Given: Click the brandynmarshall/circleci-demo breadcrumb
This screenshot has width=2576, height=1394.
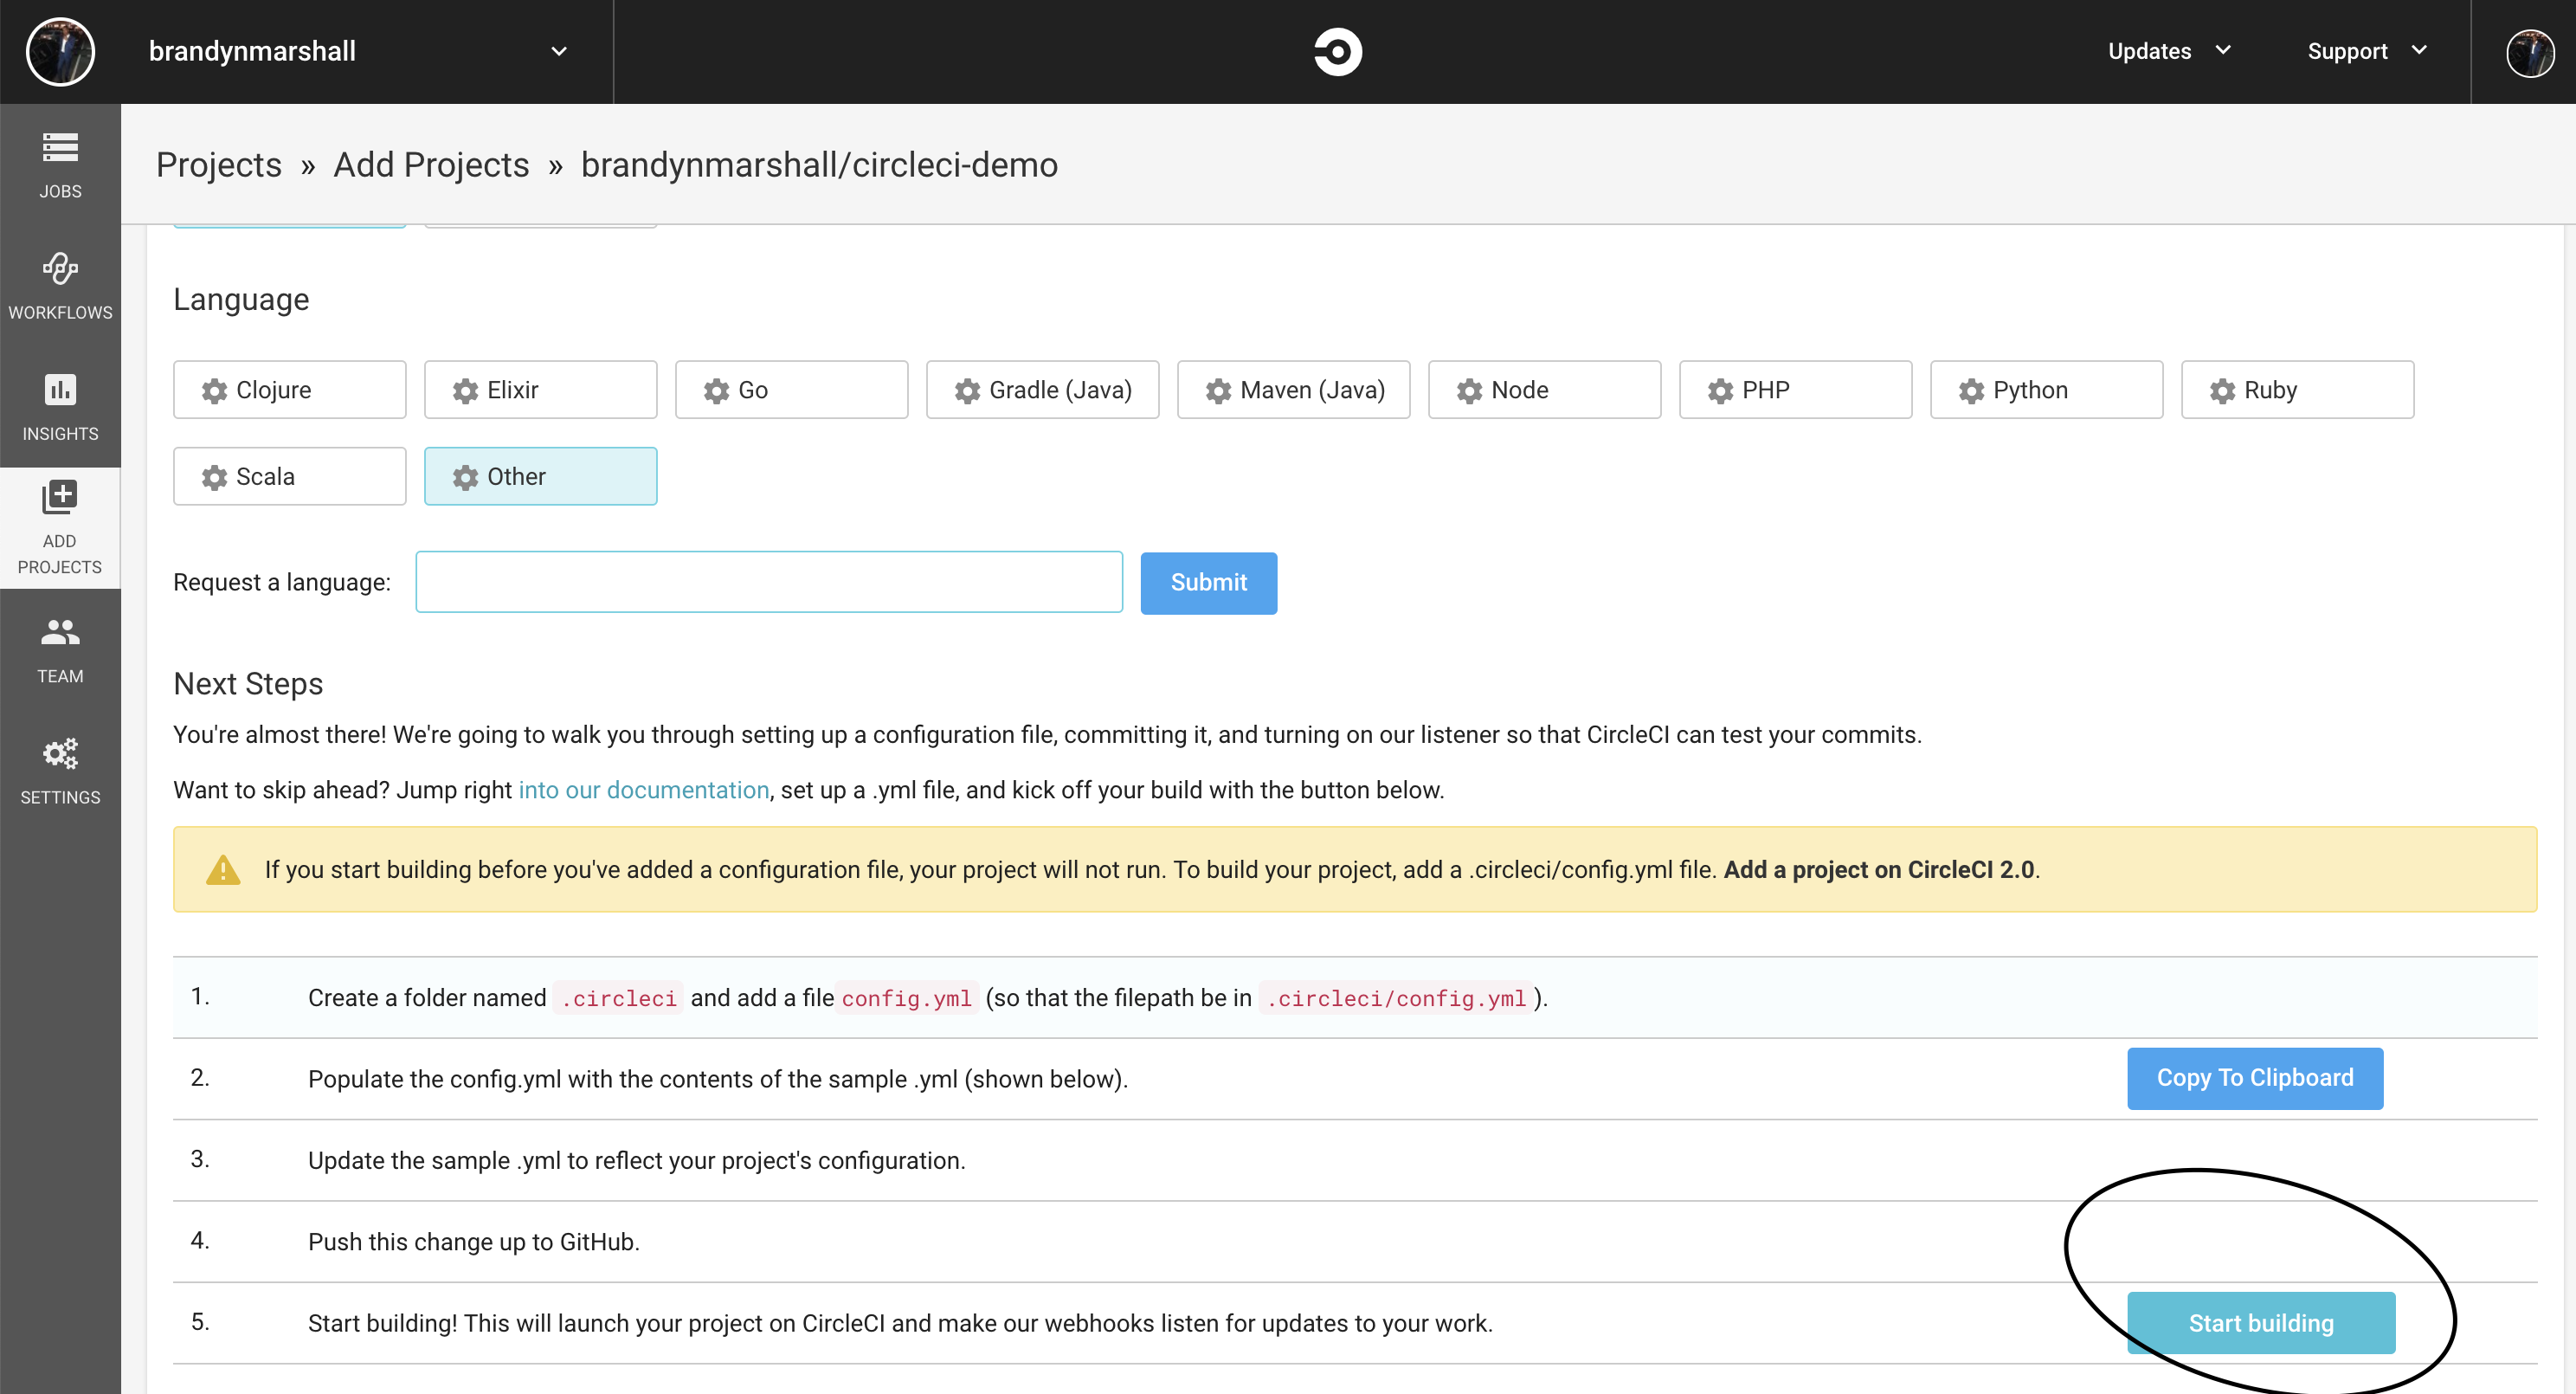Looking at the screenshot, I should [819, 165].
